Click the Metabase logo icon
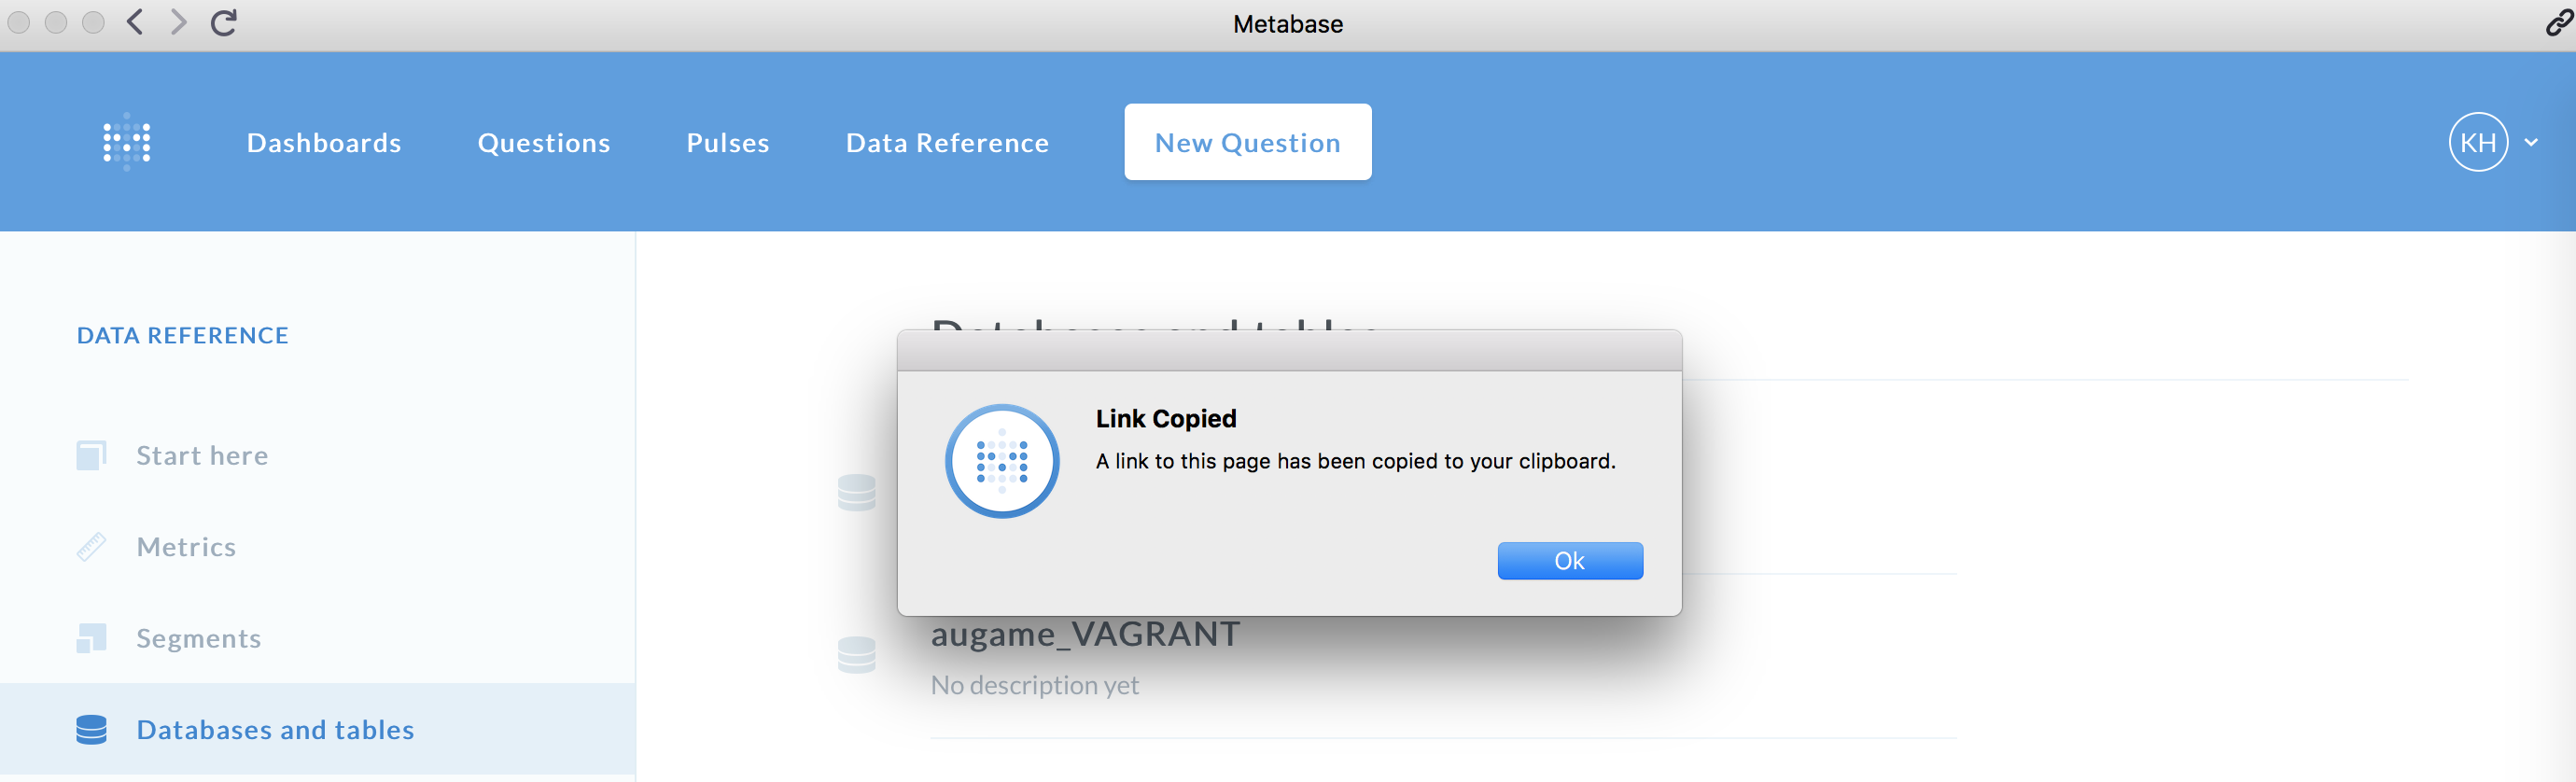The image size is (2576, 782). (127, 142)
